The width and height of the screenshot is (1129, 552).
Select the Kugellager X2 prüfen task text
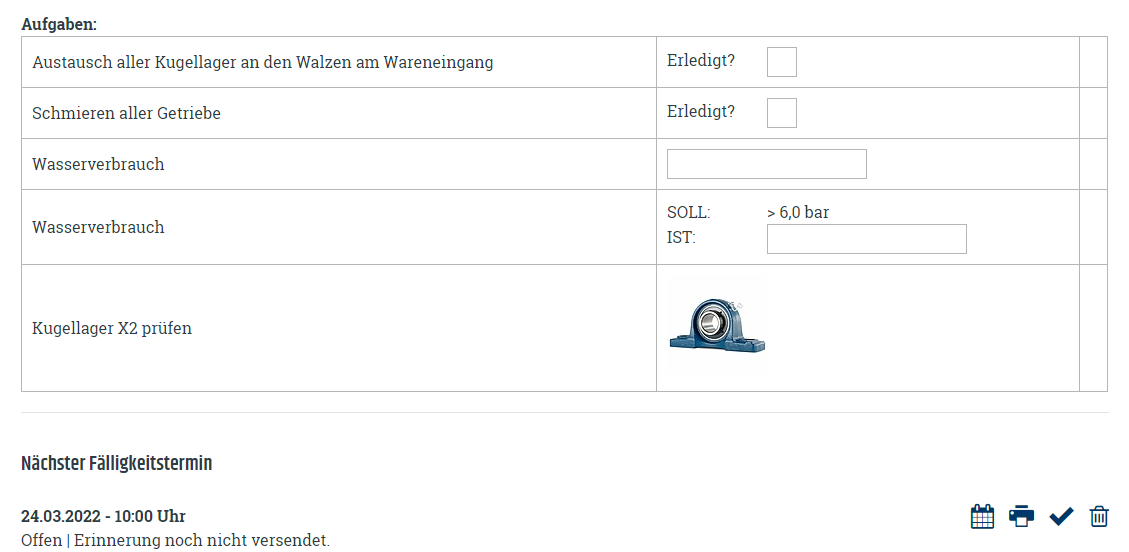(x=112, y=329)
